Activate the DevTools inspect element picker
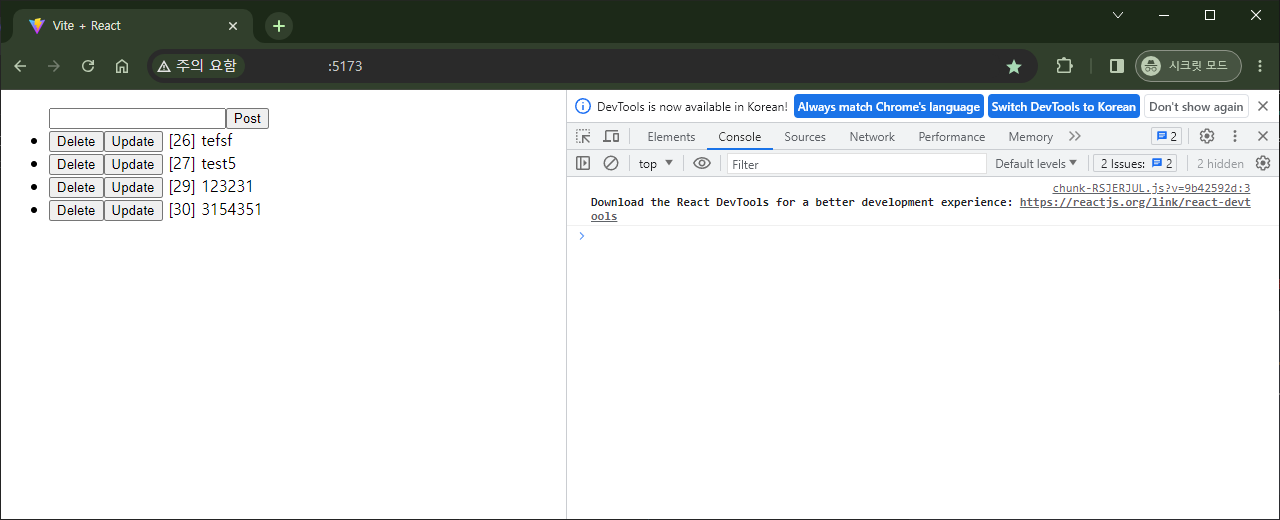Screen dimensions: 1280x520 pyautogui.click(x=583, y=136)
